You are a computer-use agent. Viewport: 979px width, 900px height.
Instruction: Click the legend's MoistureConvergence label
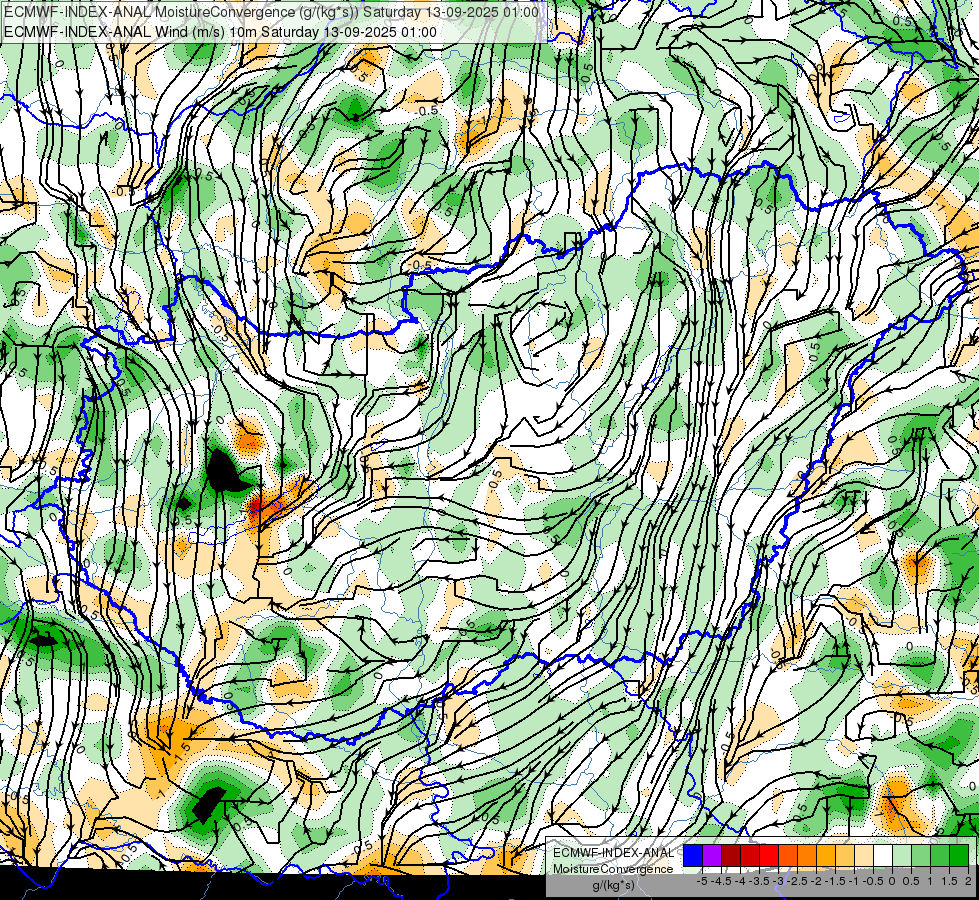pos(613,869)
